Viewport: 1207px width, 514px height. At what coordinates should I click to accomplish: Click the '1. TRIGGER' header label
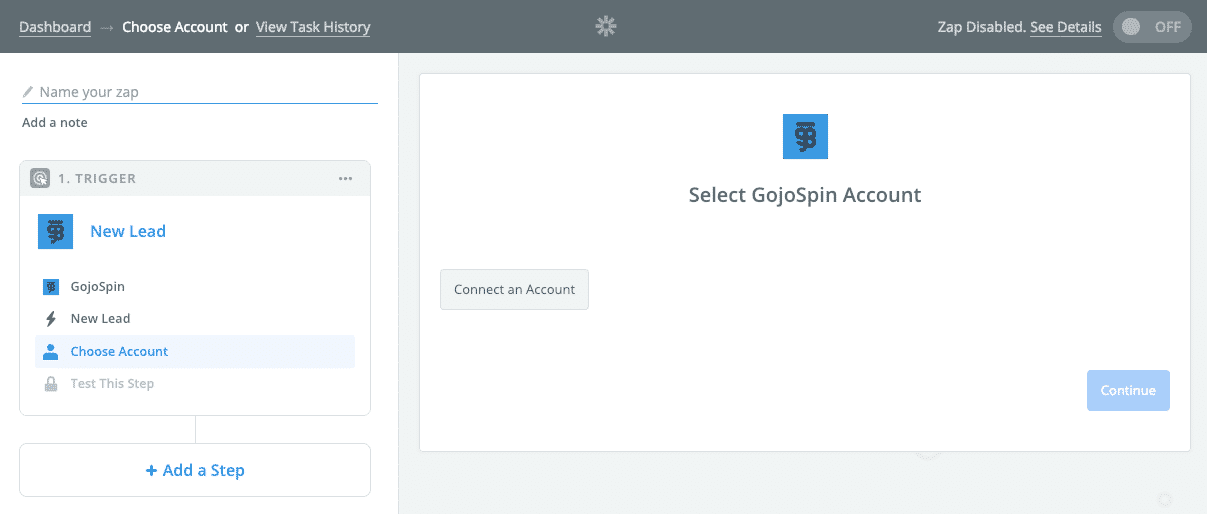point(97,178)
